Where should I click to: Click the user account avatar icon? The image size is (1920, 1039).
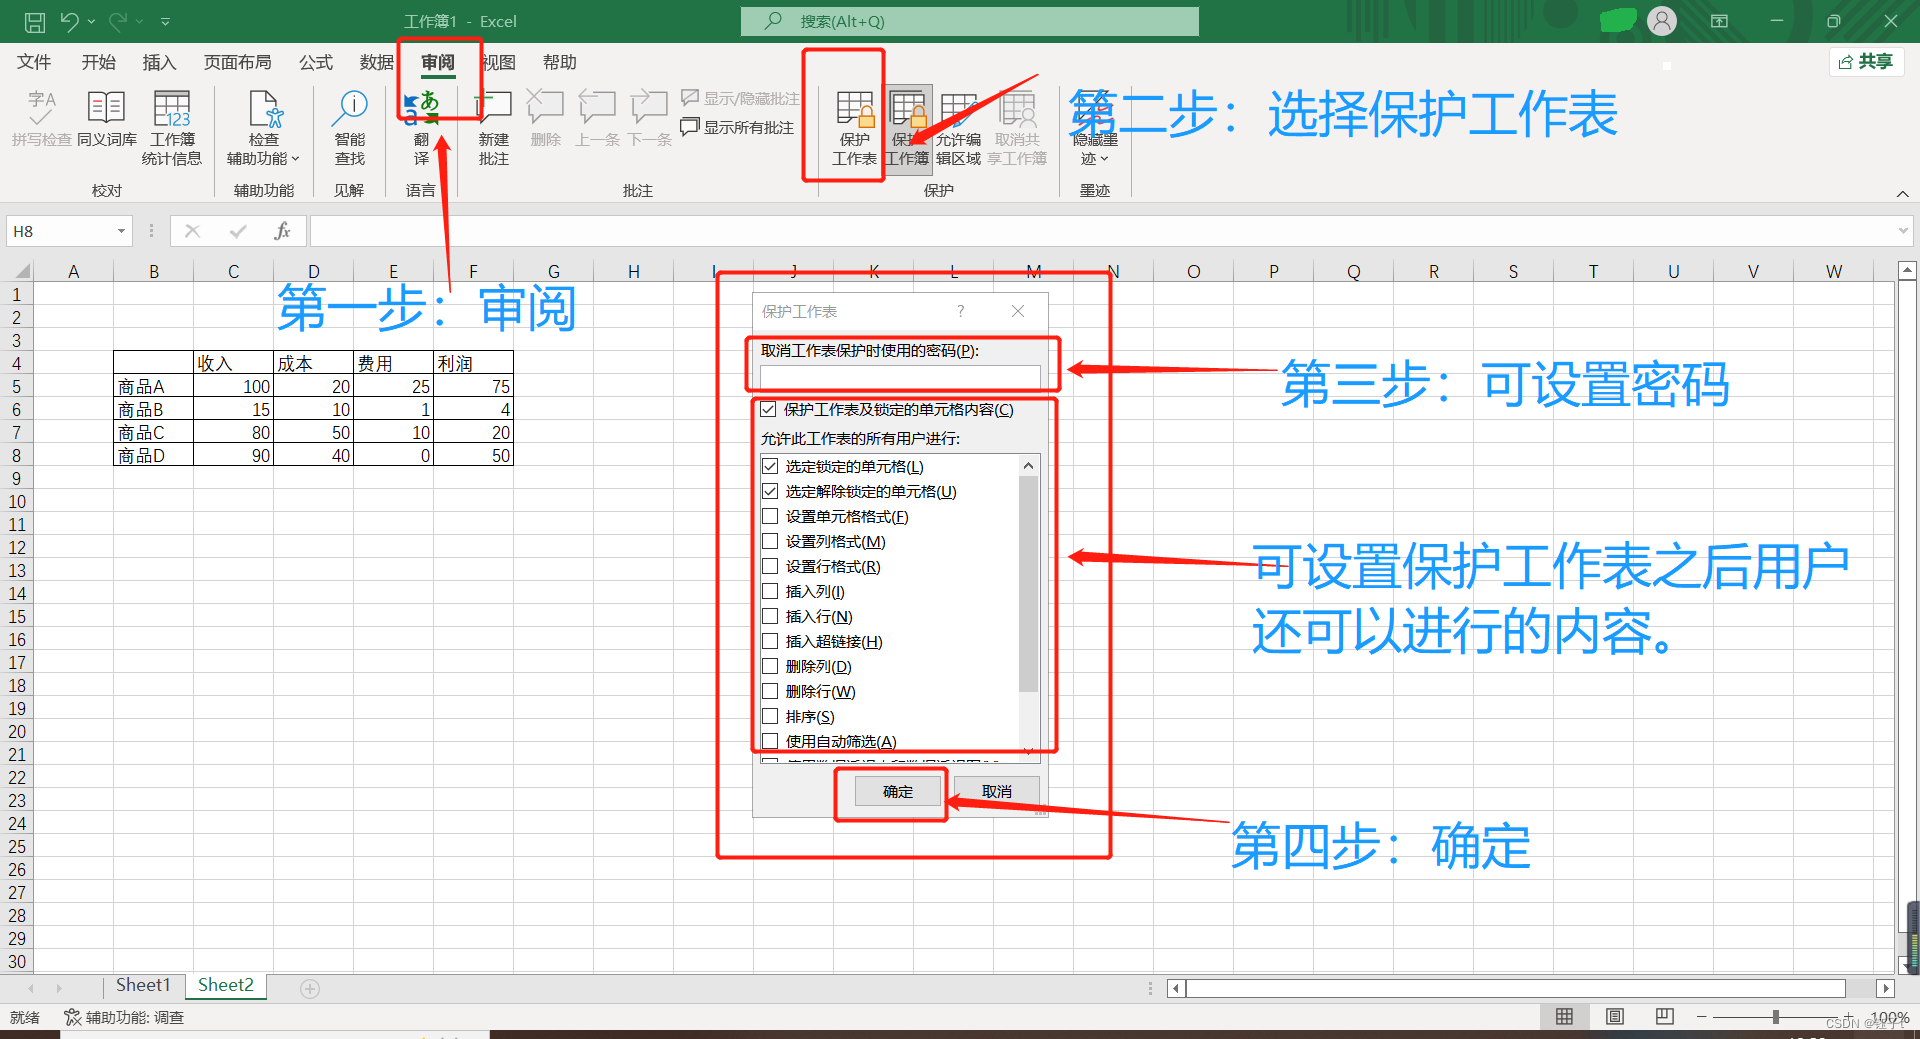[1662, 21]
